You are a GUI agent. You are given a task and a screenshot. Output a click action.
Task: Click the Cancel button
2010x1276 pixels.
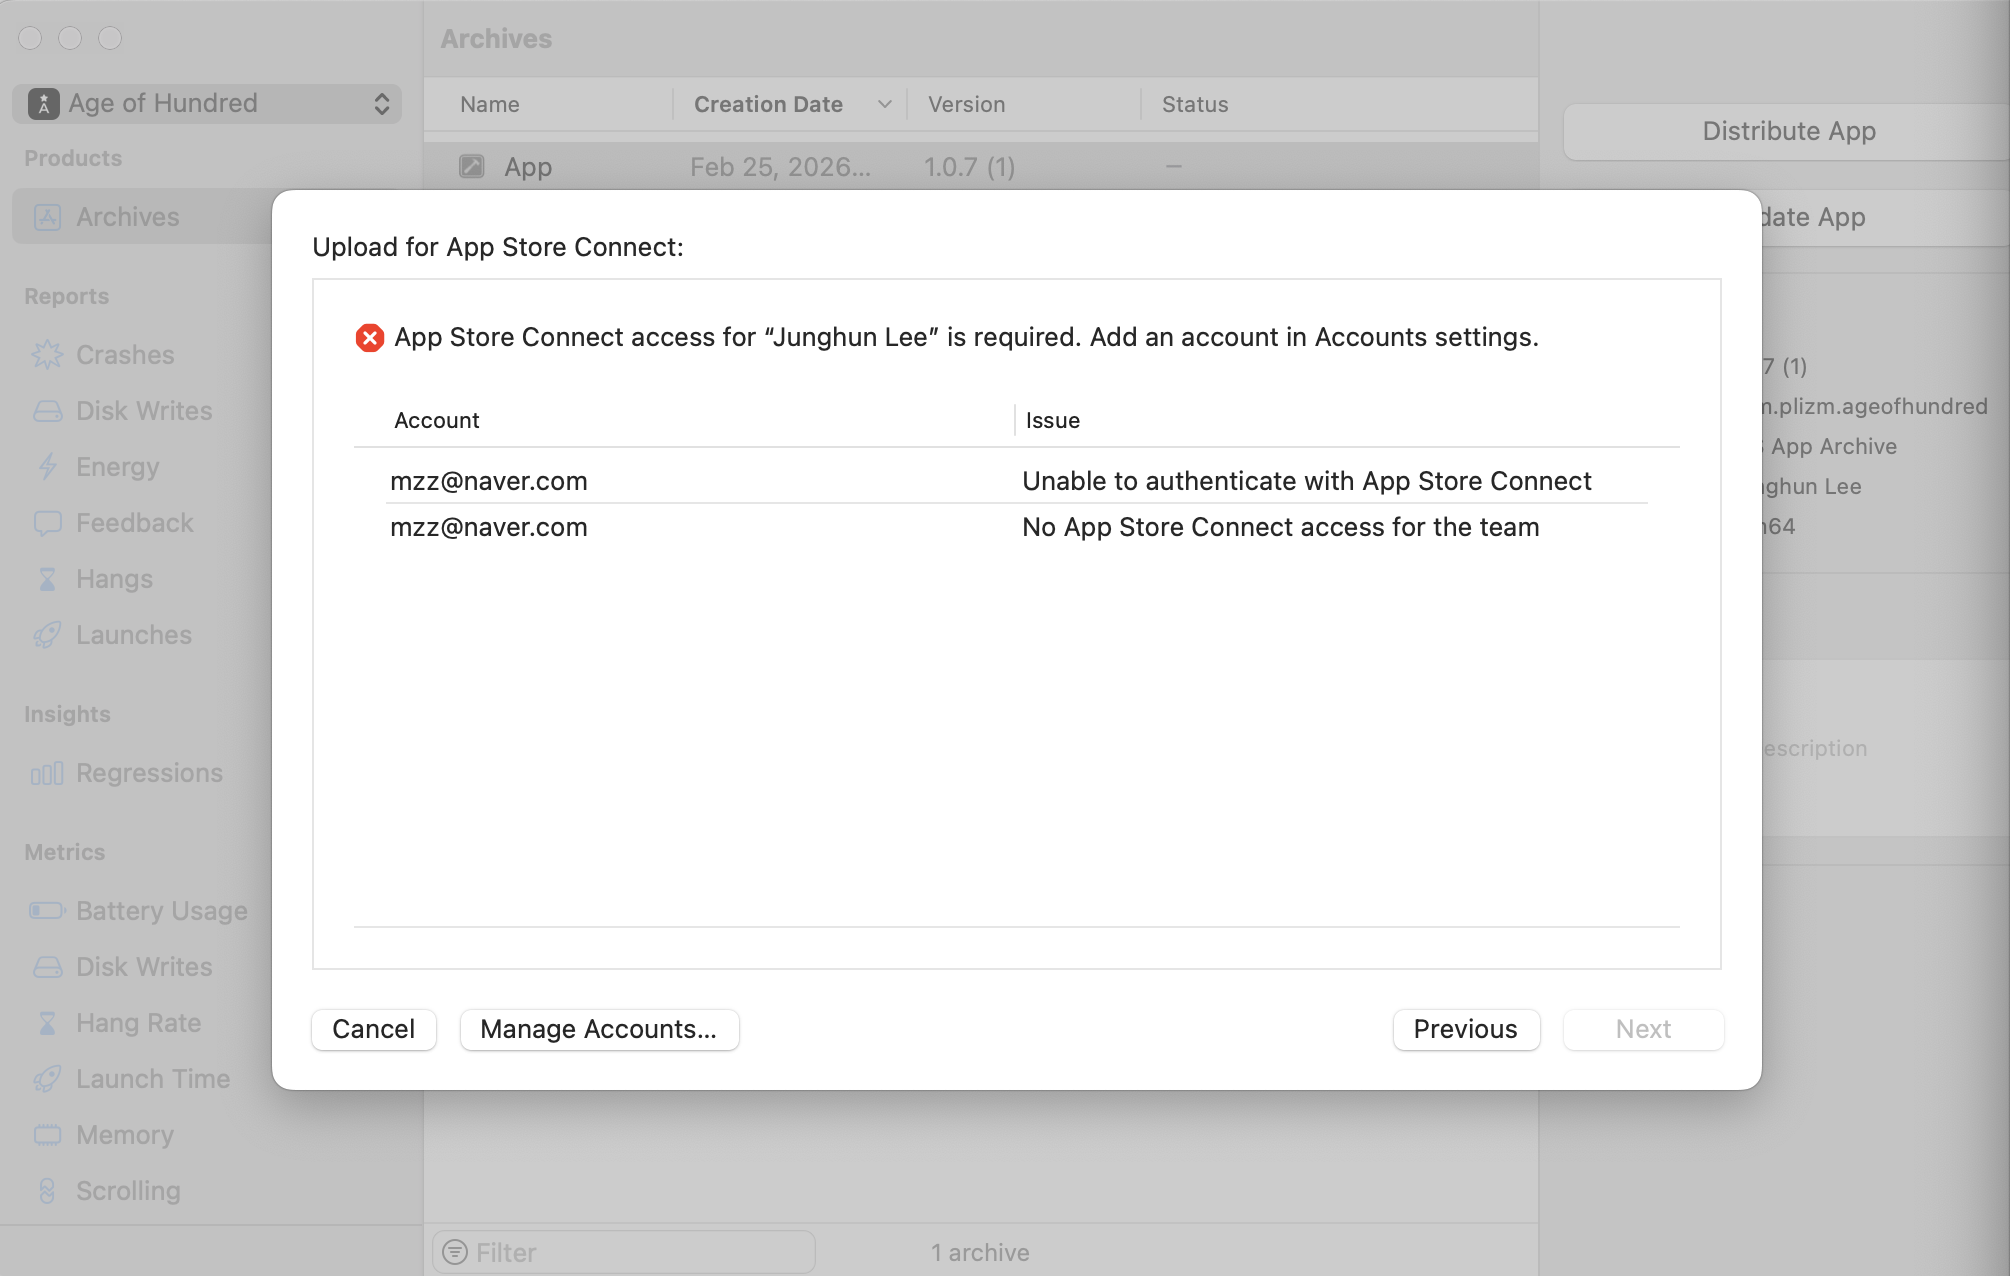click(373, 1029)
